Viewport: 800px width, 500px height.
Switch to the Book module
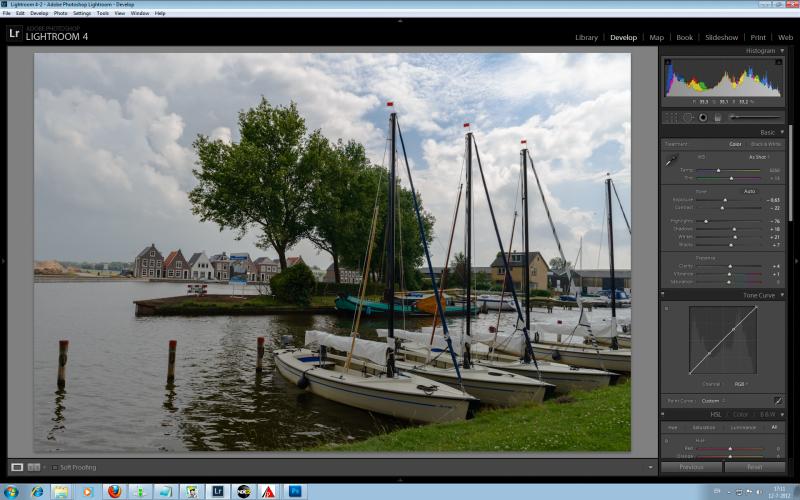click(684, 37)
